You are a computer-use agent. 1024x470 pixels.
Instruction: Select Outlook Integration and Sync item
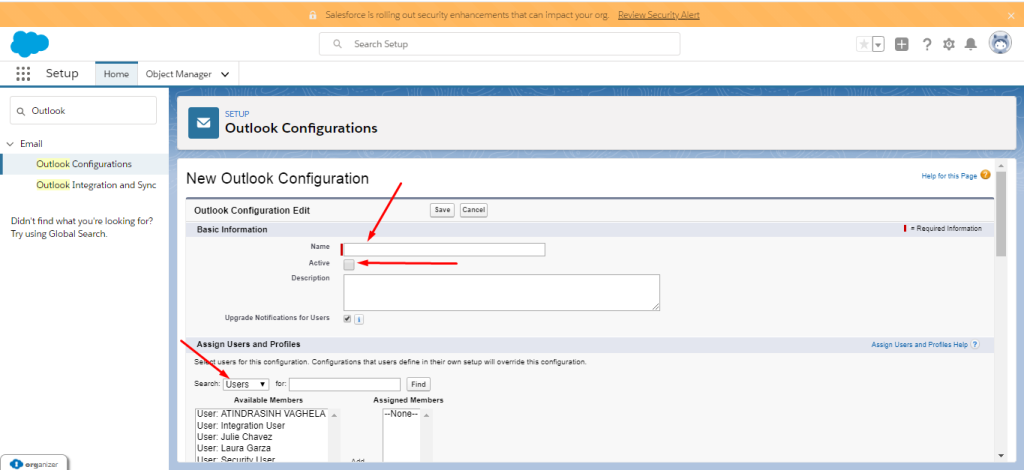(x=96, y=185)
